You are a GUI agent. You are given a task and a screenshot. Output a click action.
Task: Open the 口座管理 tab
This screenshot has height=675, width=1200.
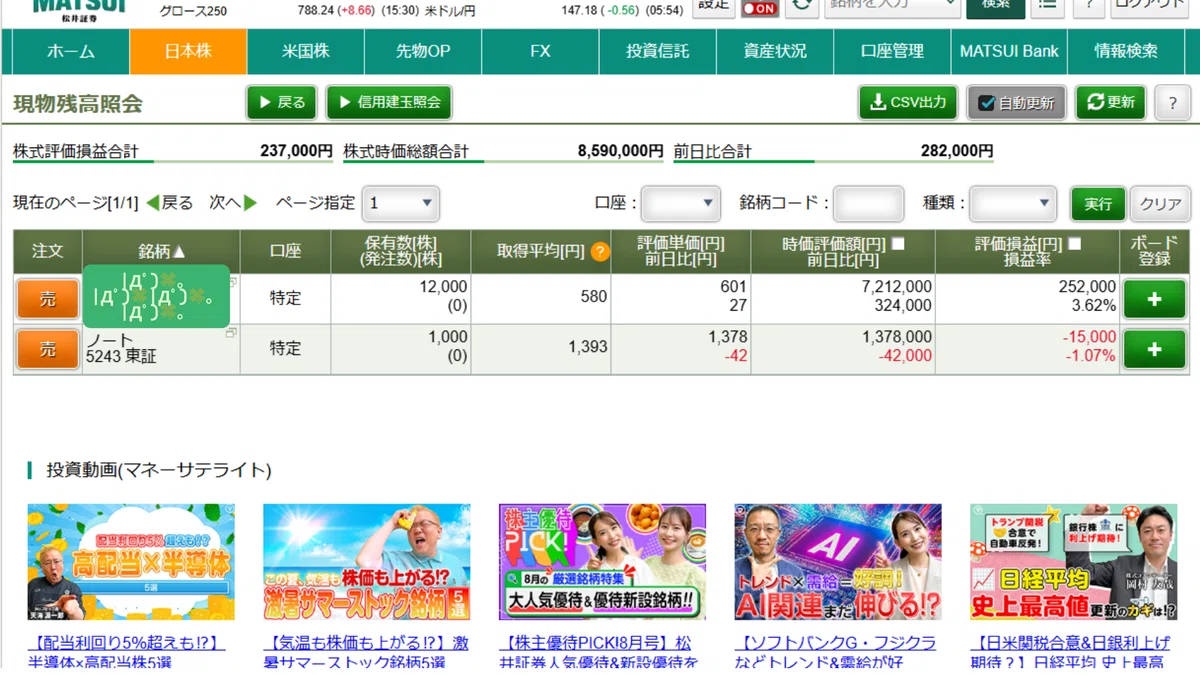(892, 51)
